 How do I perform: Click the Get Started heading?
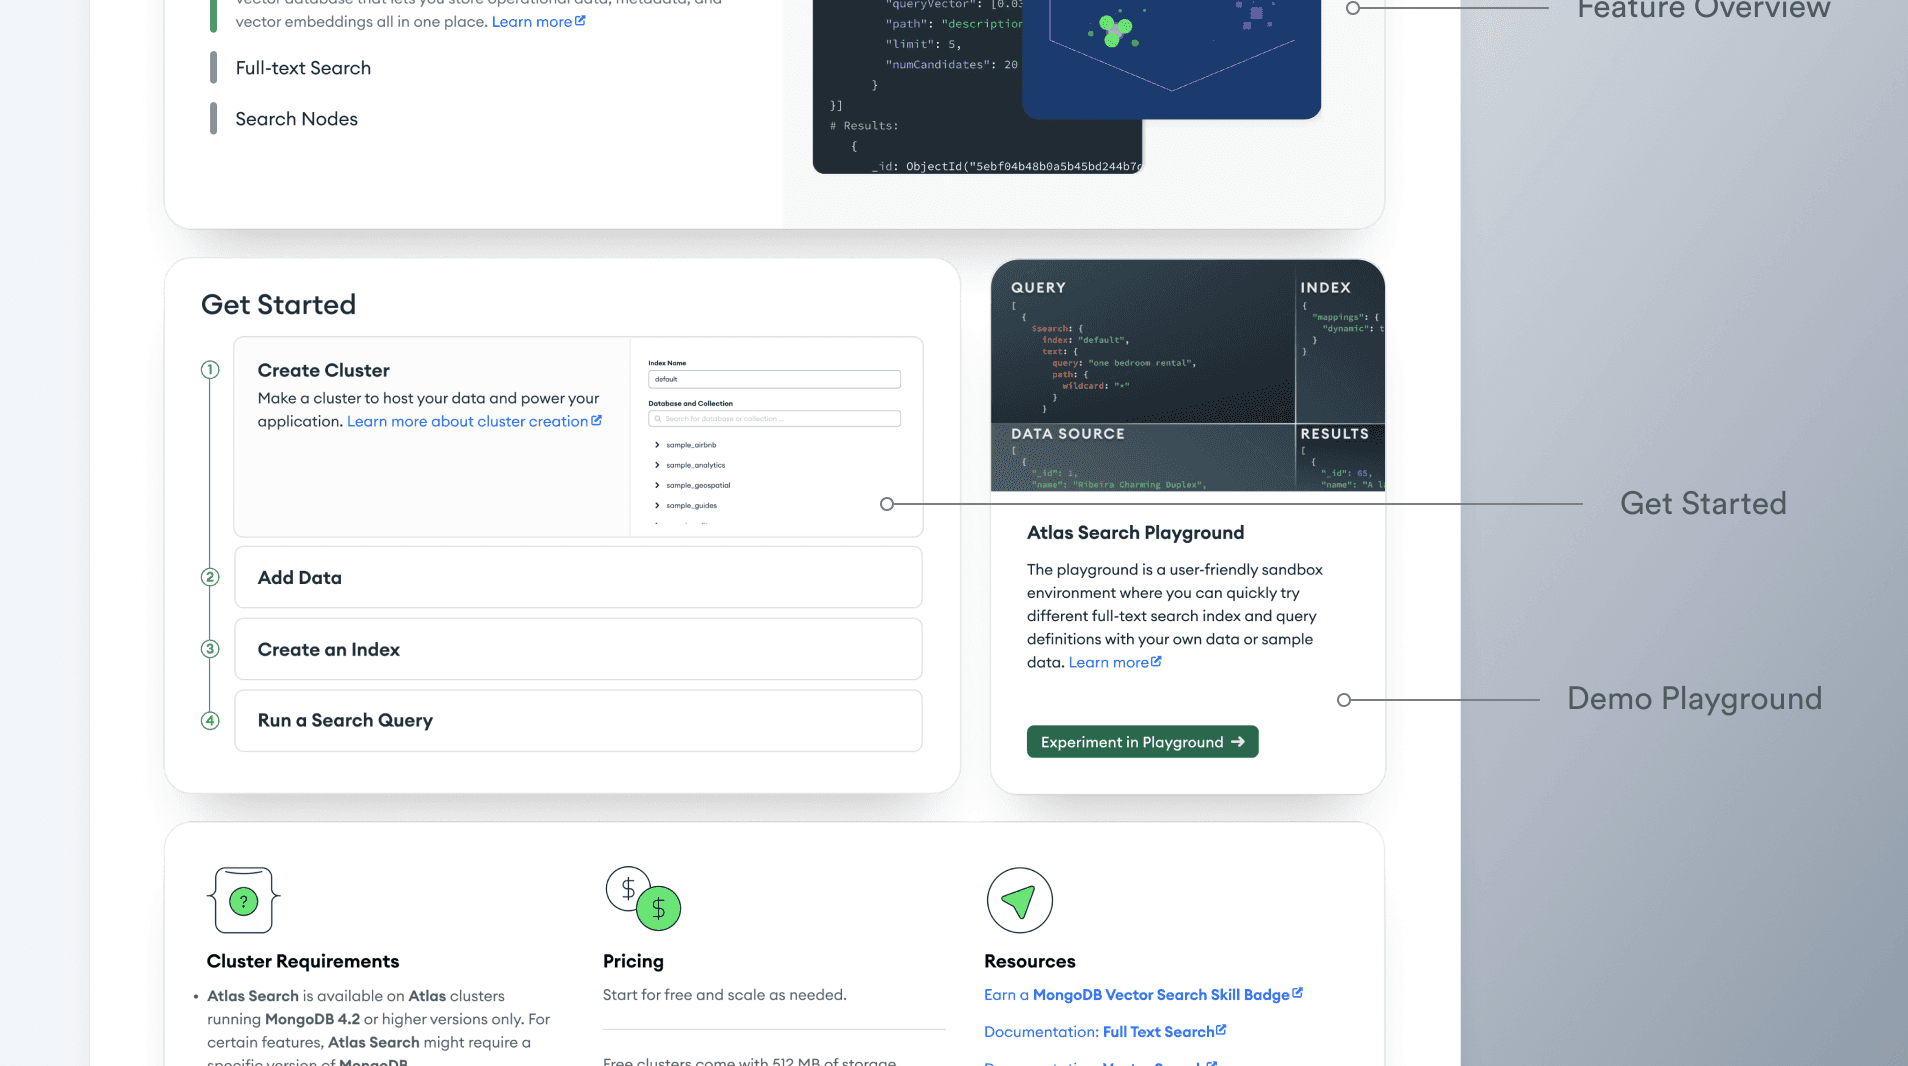(x=278, y=304)
